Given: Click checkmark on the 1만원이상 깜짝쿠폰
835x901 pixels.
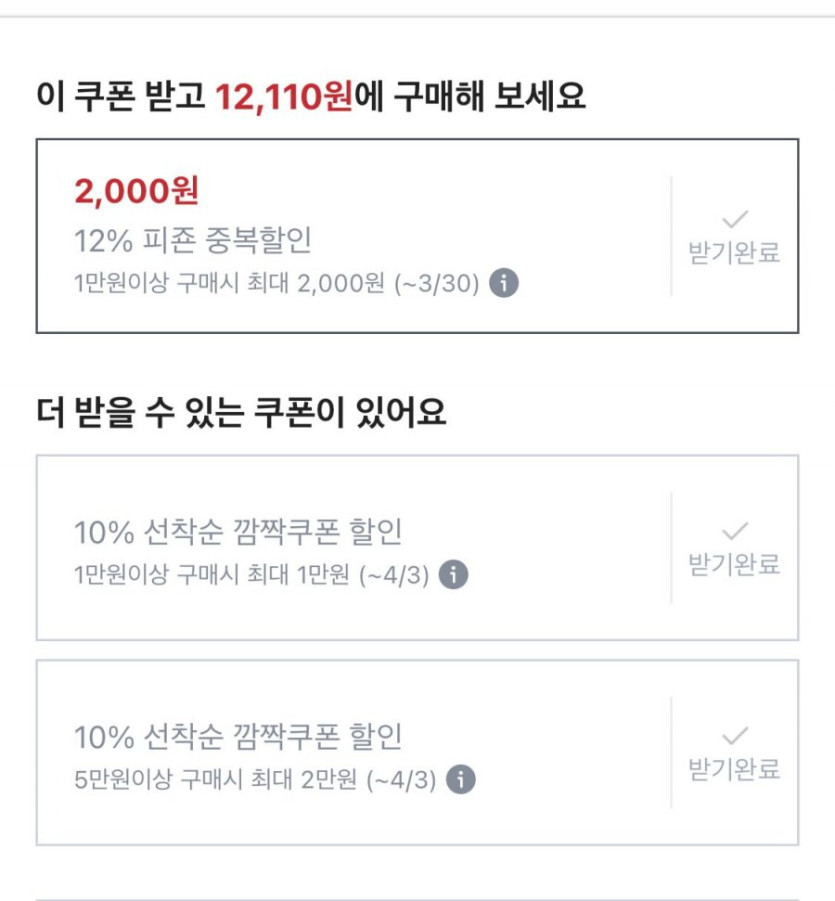Looking at the screenshot, I should tap(735, 531).
